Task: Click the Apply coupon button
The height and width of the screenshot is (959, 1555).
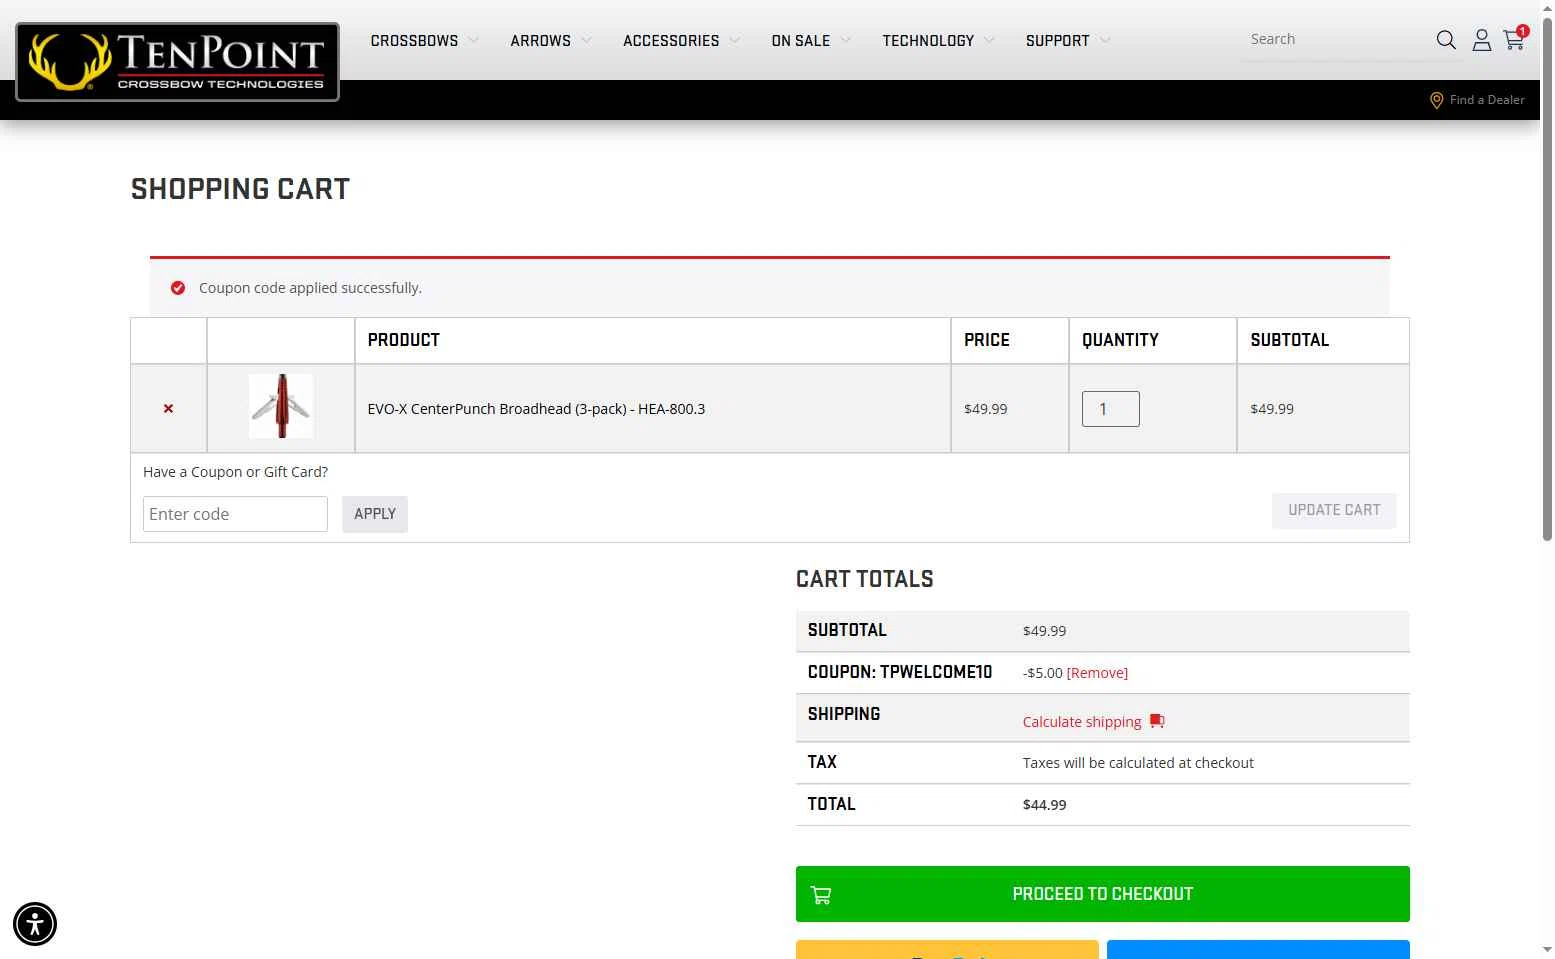Action: point(375,514)
